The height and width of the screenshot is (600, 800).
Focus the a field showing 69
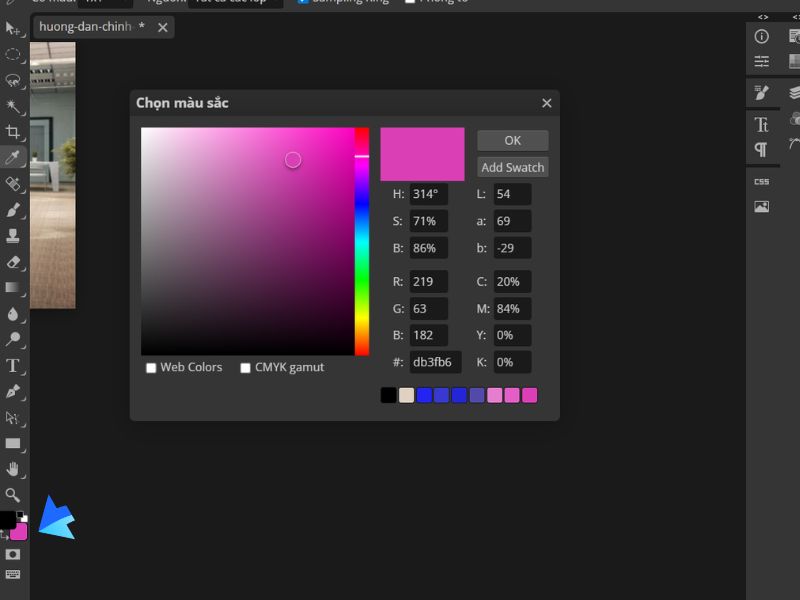[512, 221]
